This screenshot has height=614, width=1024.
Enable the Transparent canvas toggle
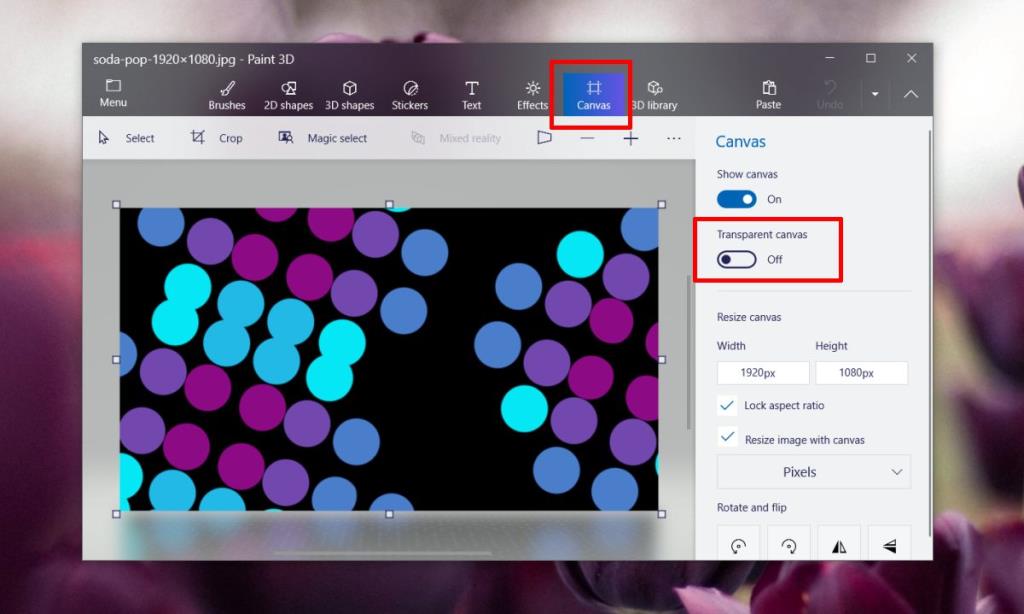click(x=736, y=259)
